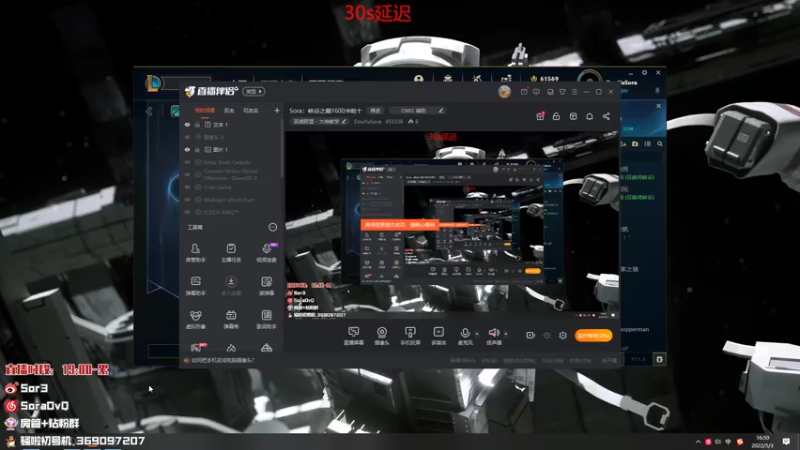Show the Midnight Ghost Hunt source

[x=187, y=200]
